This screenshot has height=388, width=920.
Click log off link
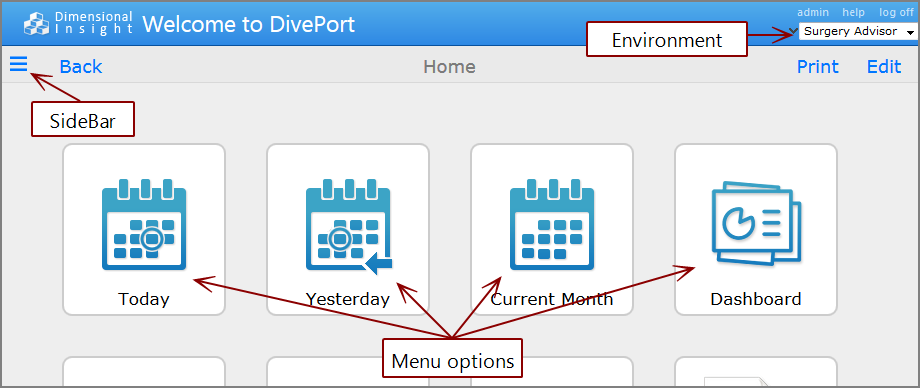pyautogui.click(x=896, y=12)
